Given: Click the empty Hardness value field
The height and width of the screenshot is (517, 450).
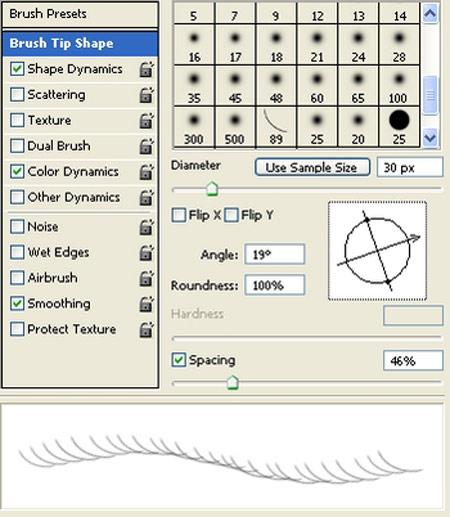Looking at the screenshot, I should (x=413, y=315).
